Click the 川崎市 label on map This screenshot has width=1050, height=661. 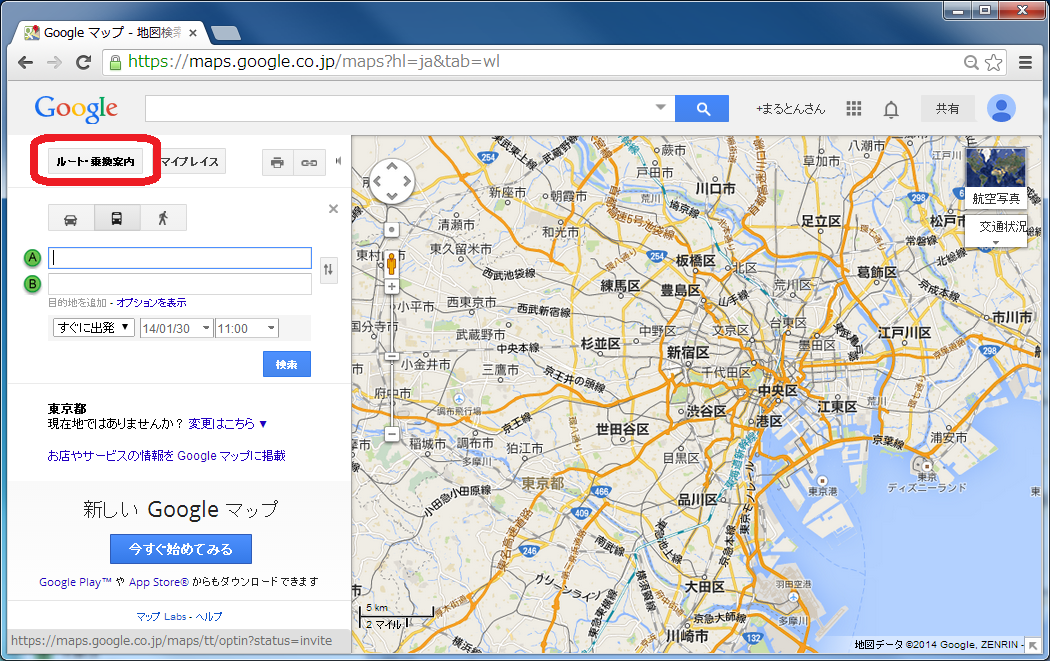687,636
